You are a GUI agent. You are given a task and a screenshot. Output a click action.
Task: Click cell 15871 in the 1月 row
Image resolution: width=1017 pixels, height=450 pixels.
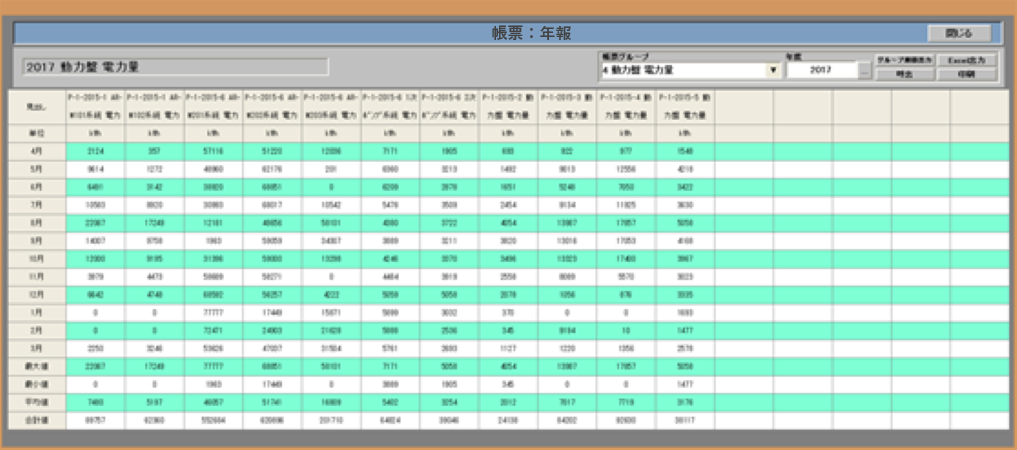[331, 313]
